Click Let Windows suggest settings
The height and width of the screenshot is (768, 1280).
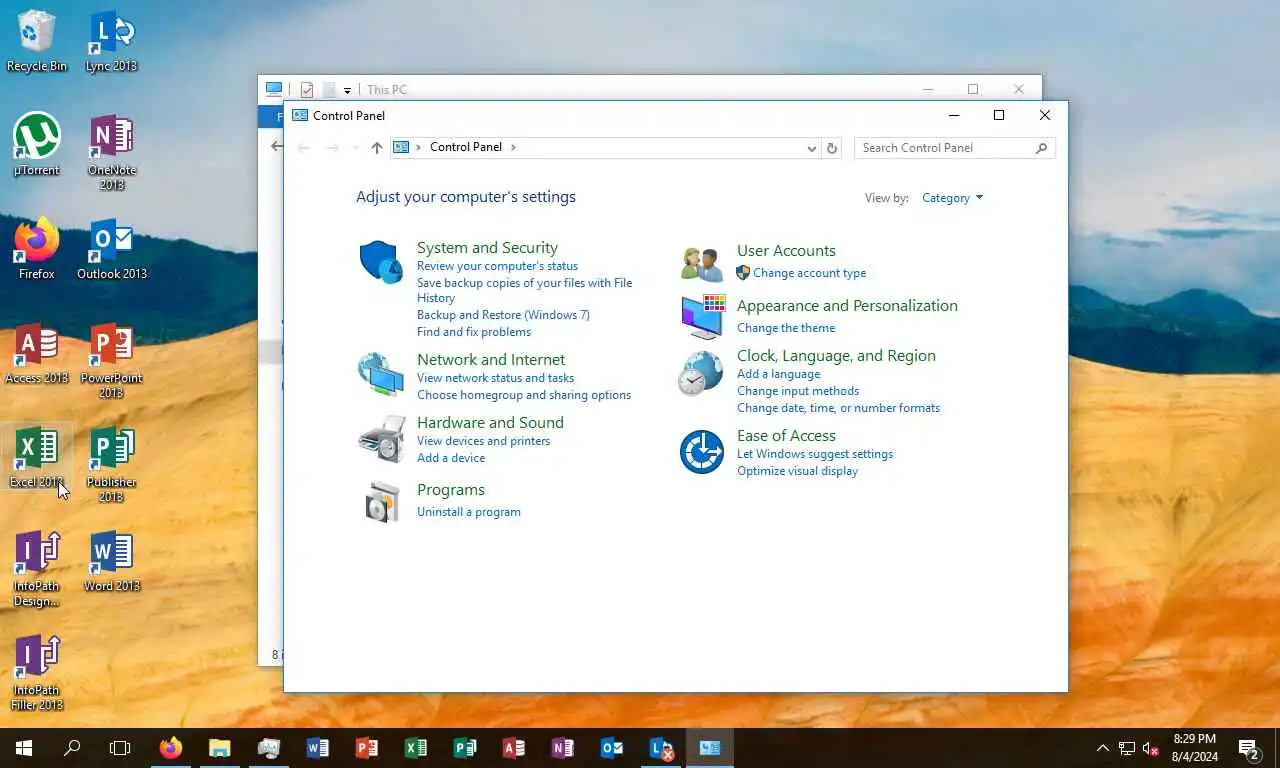coord(815,454)
